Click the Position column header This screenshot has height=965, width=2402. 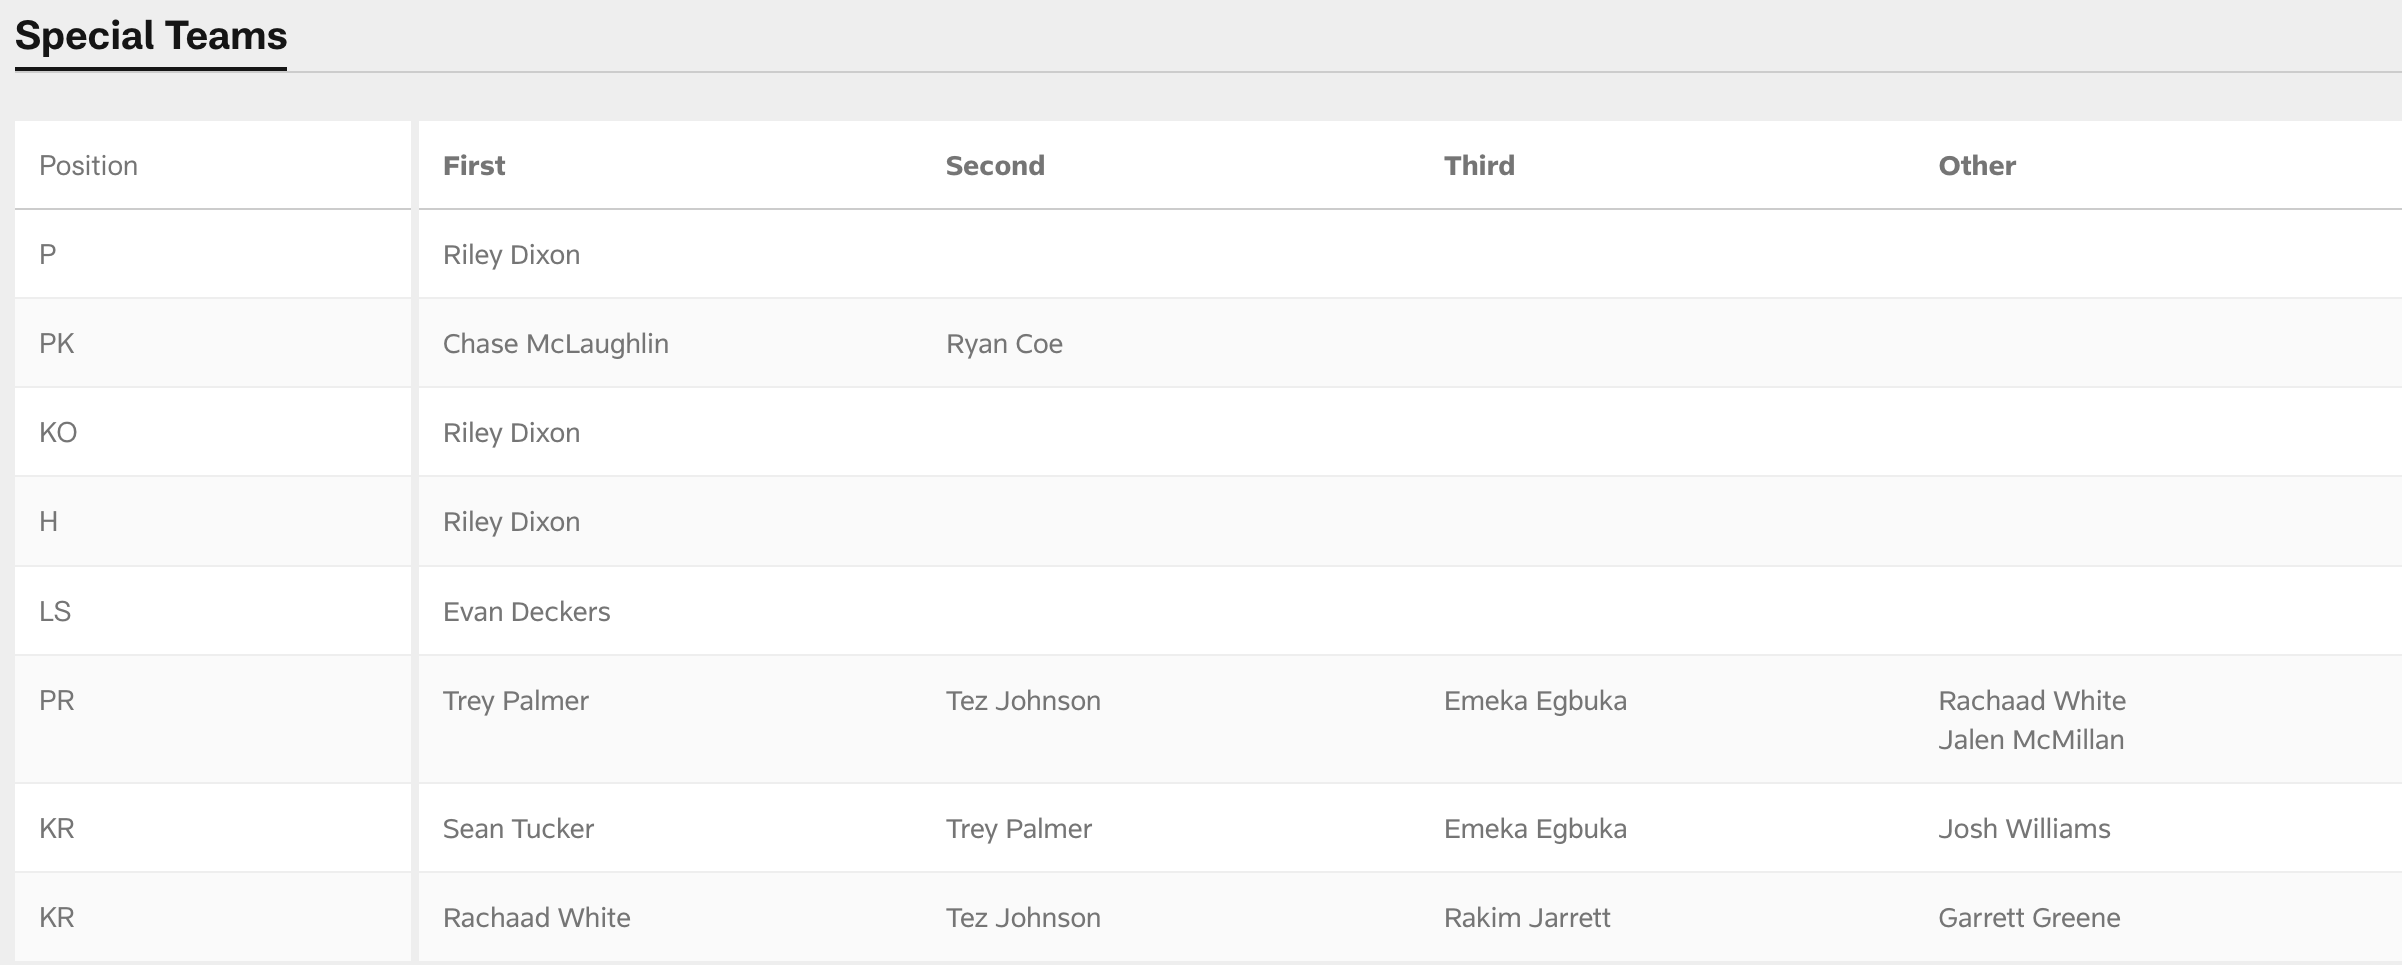(88, 166)
